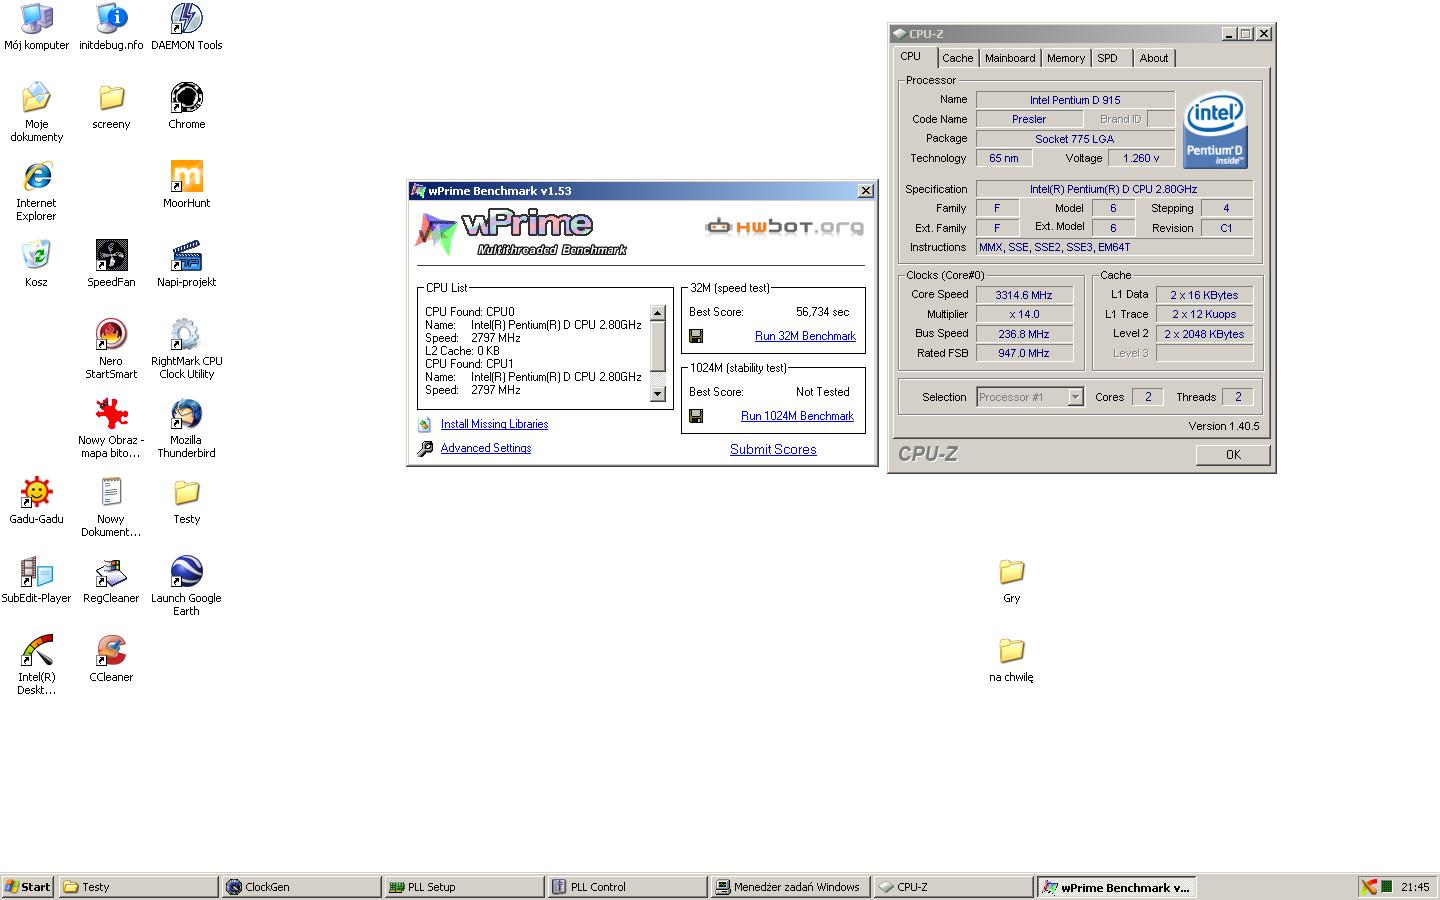Launch SubEdit-Player shortcut
The height and width of the screenshot is (900, 1440).
coord(36,571)
